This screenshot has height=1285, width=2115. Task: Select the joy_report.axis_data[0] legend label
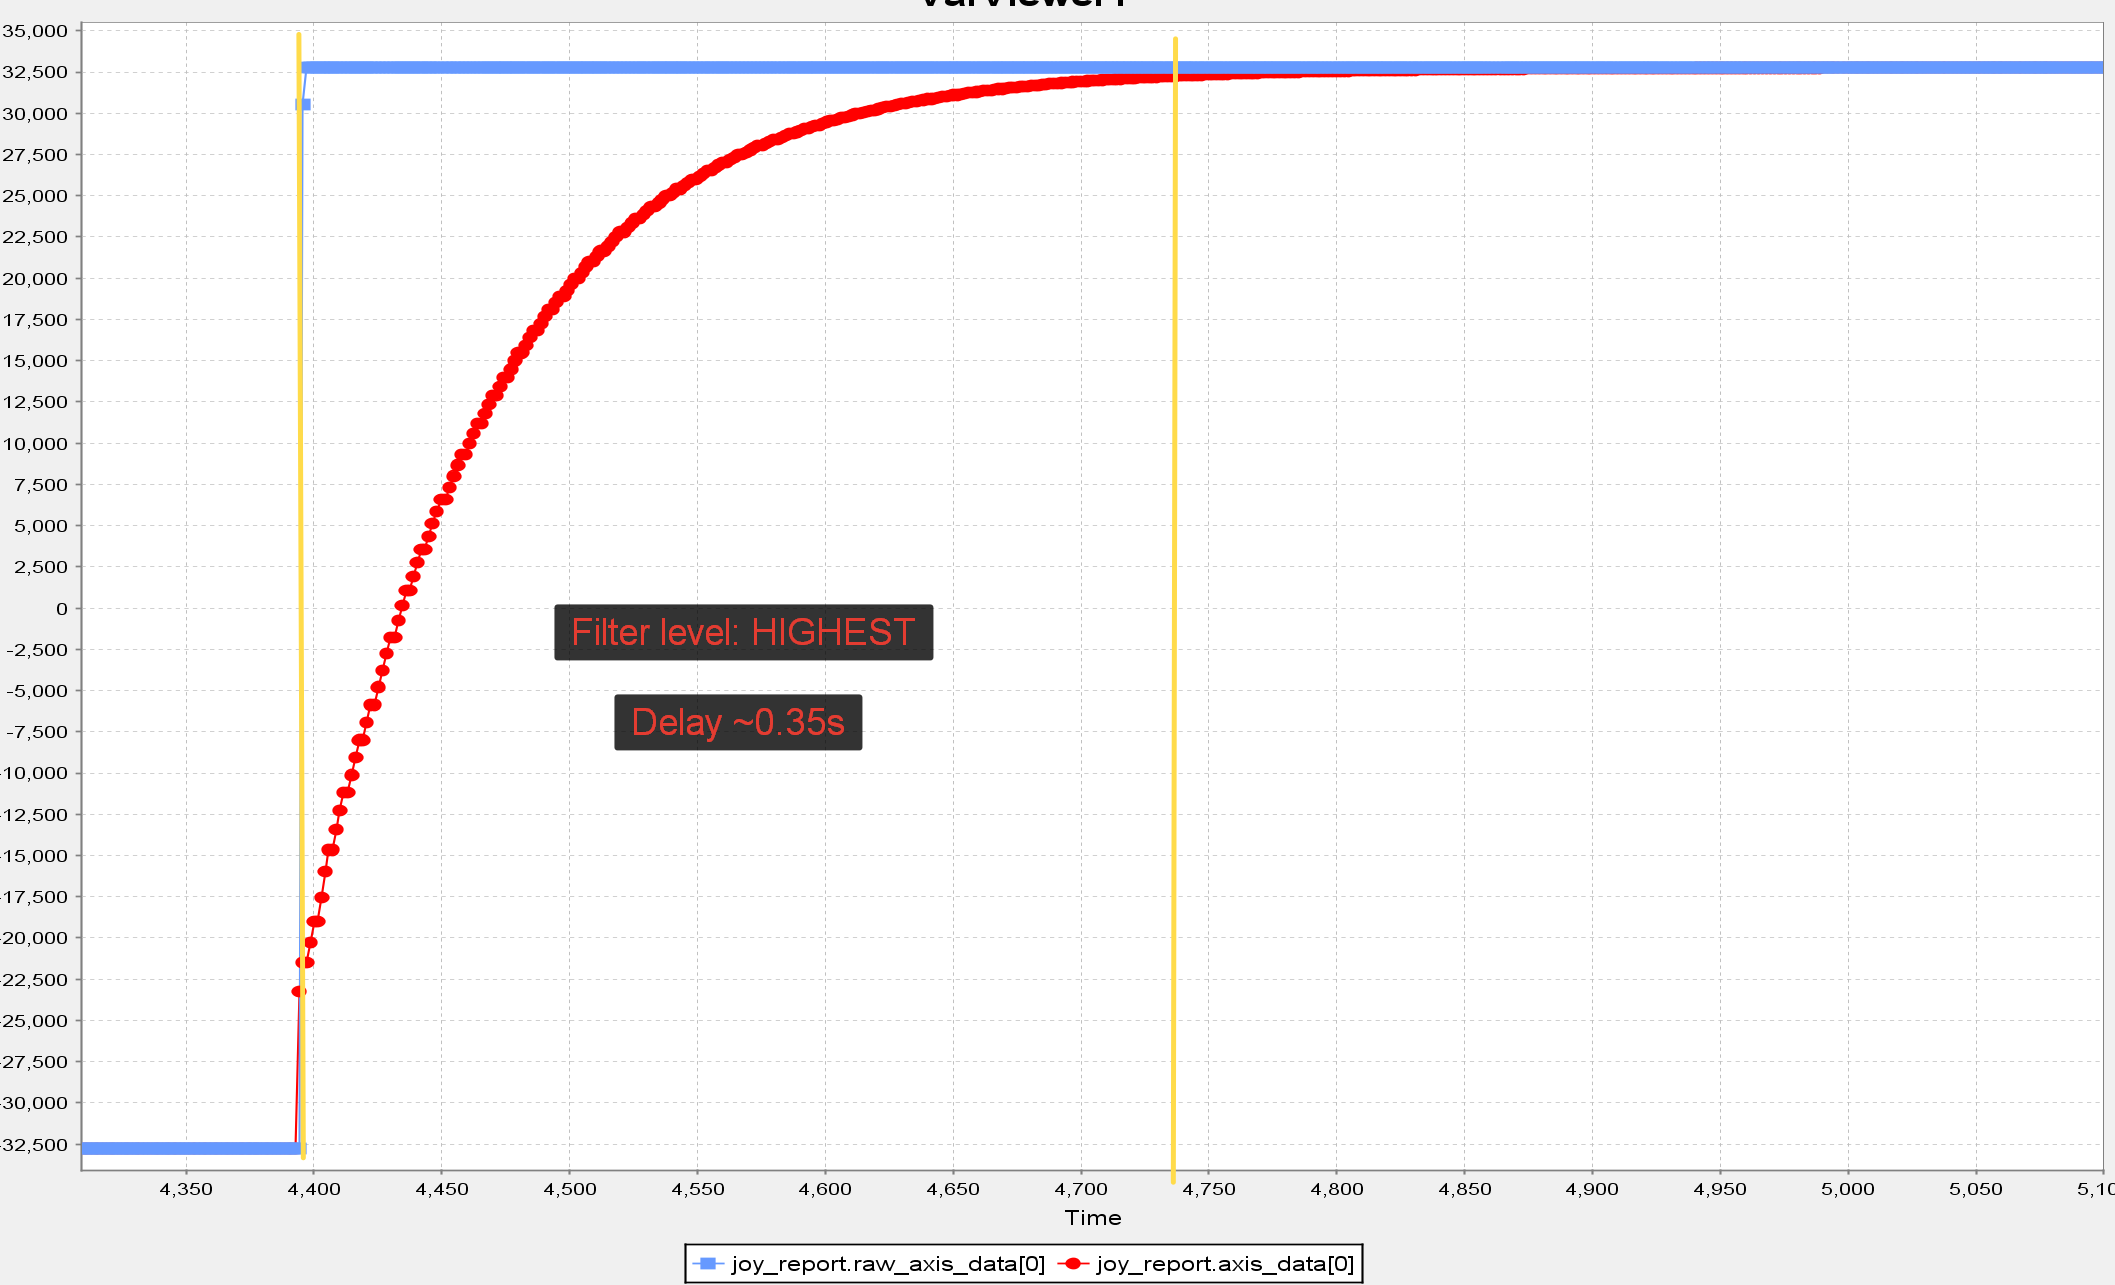click(1225, 1264)
